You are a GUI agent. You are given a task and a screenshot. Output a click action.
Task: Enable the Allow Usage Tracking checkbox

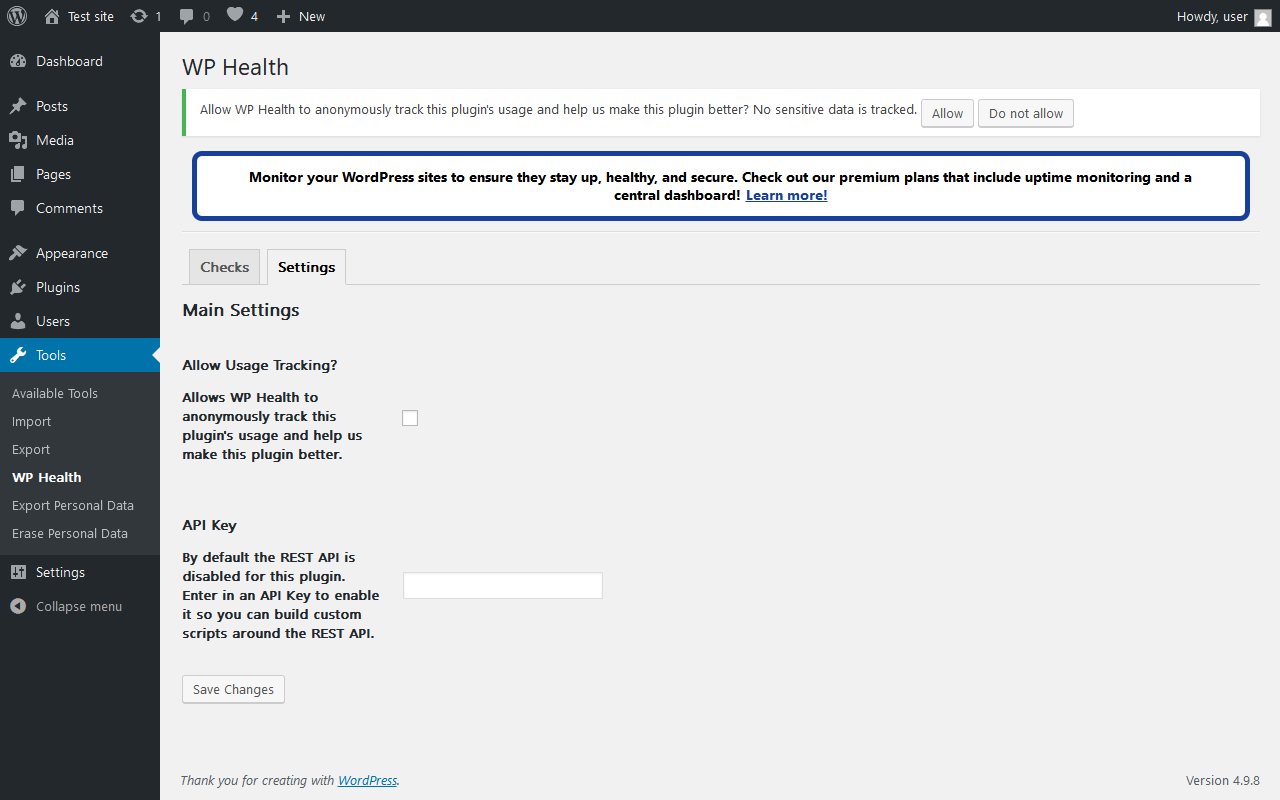click(410, 418)
